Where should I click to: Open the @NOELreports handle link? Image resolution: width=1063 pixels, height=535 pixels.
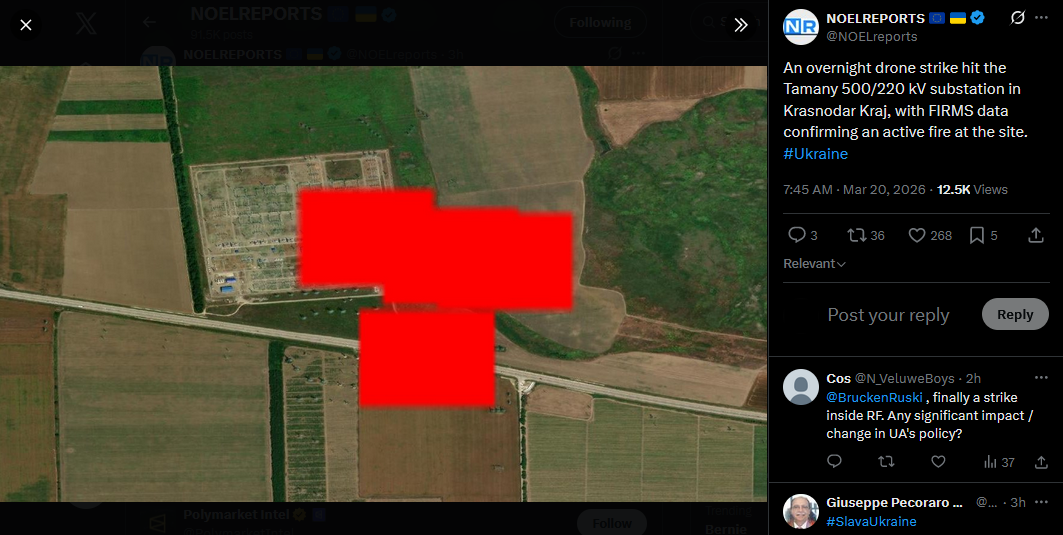coord(871,37)
